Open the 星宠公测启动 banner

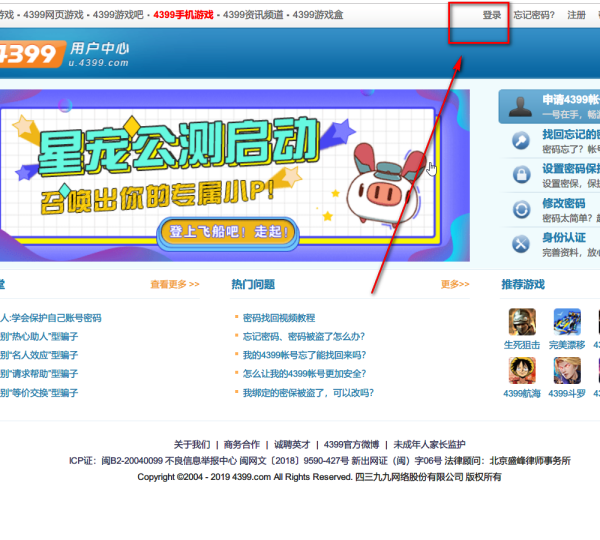(x=234, y=175)
